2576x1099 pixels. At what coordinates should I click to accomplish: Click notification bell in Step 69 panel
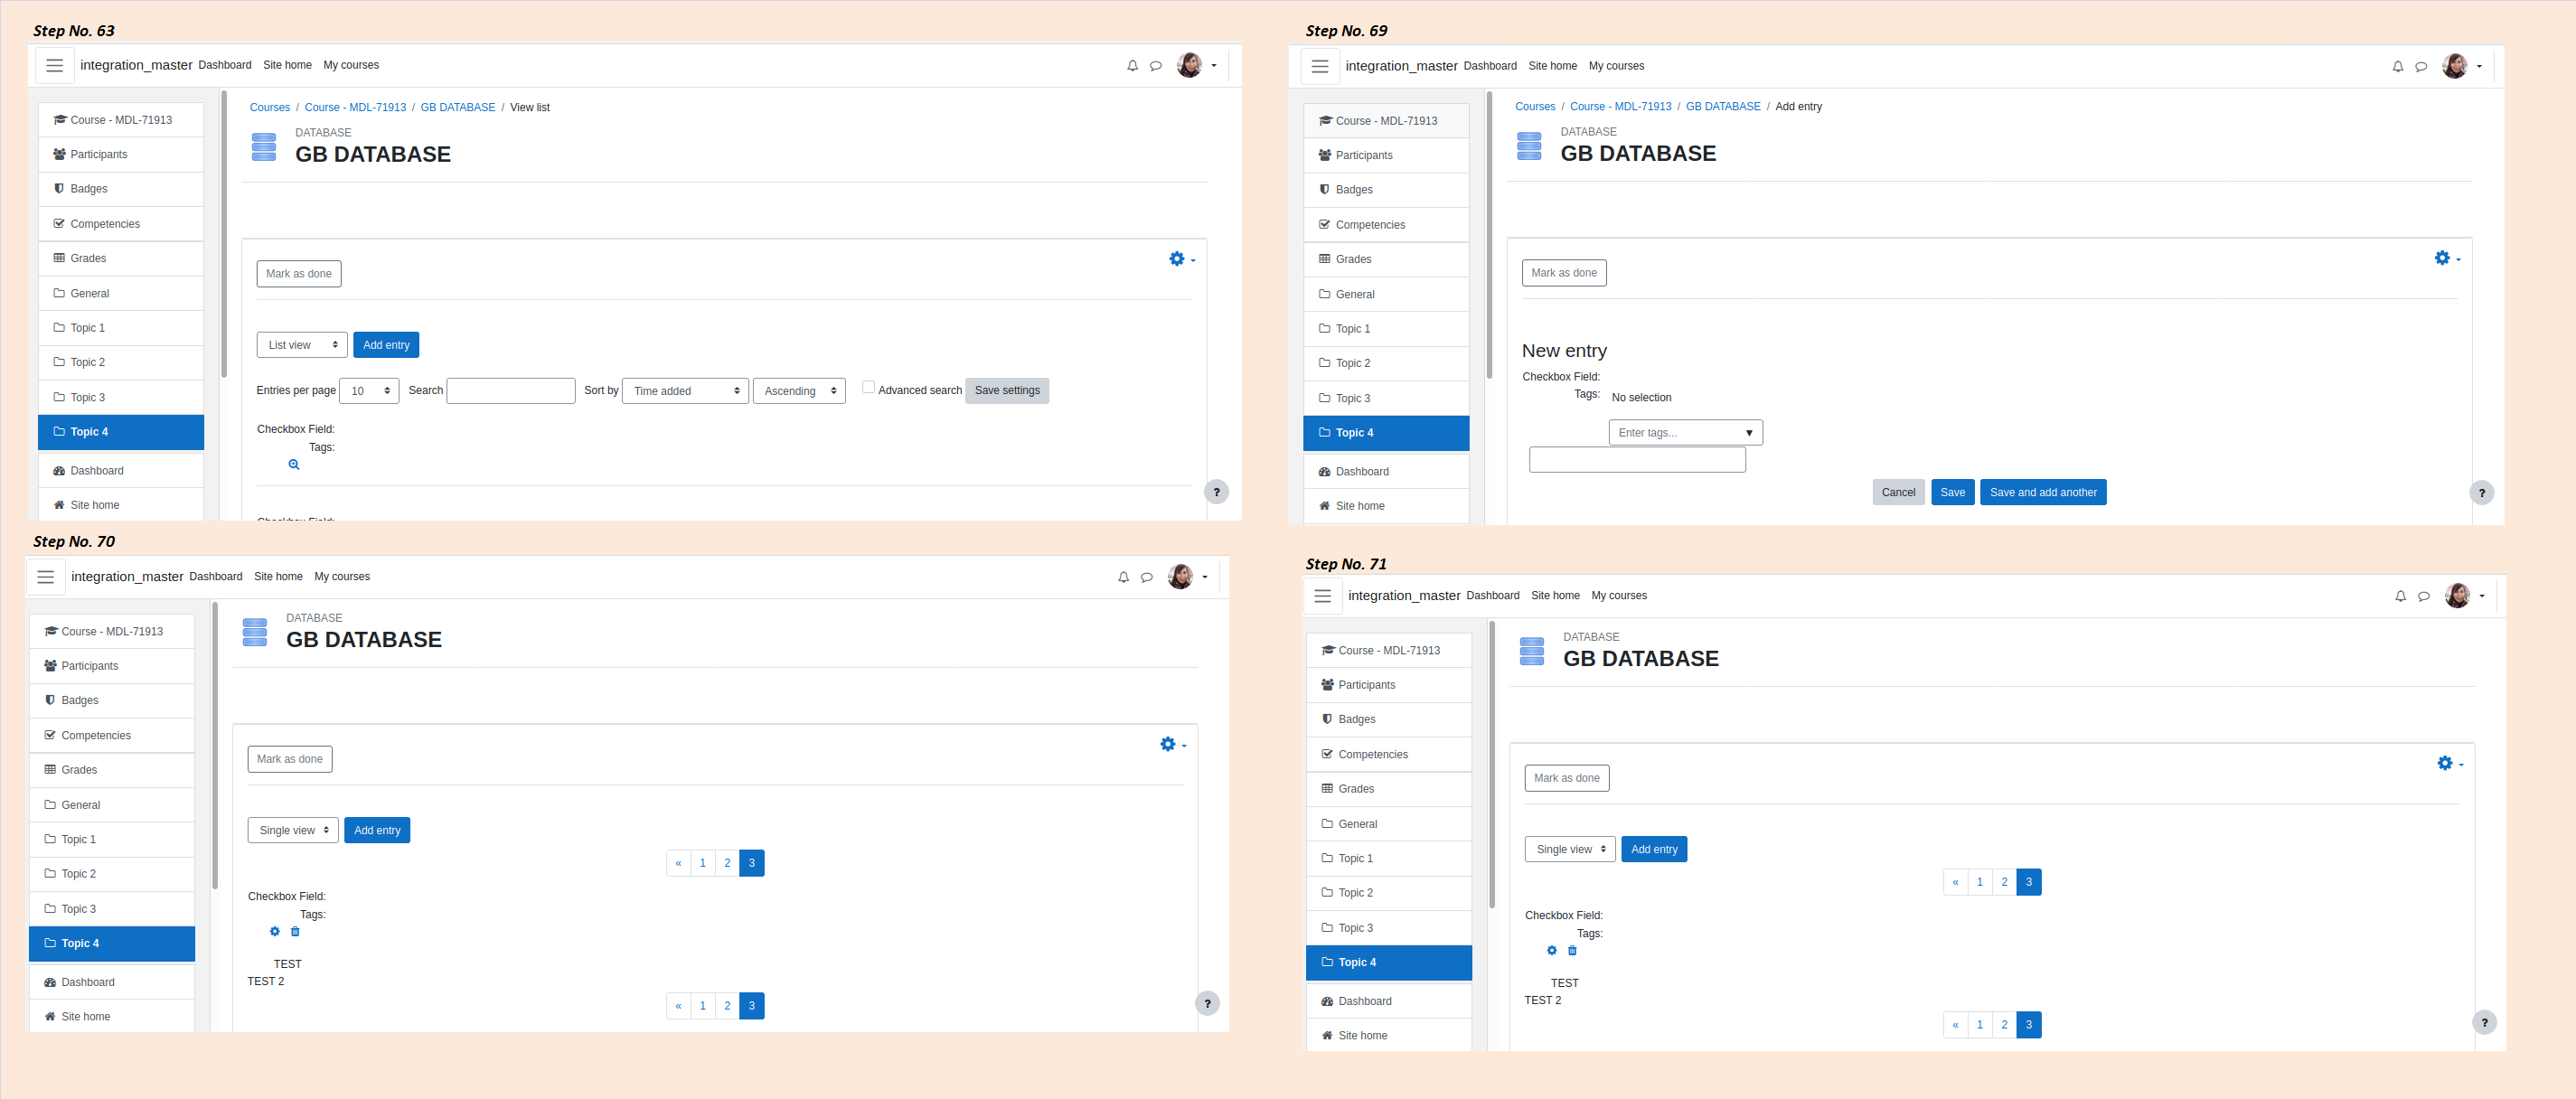tap(2397, 67)
